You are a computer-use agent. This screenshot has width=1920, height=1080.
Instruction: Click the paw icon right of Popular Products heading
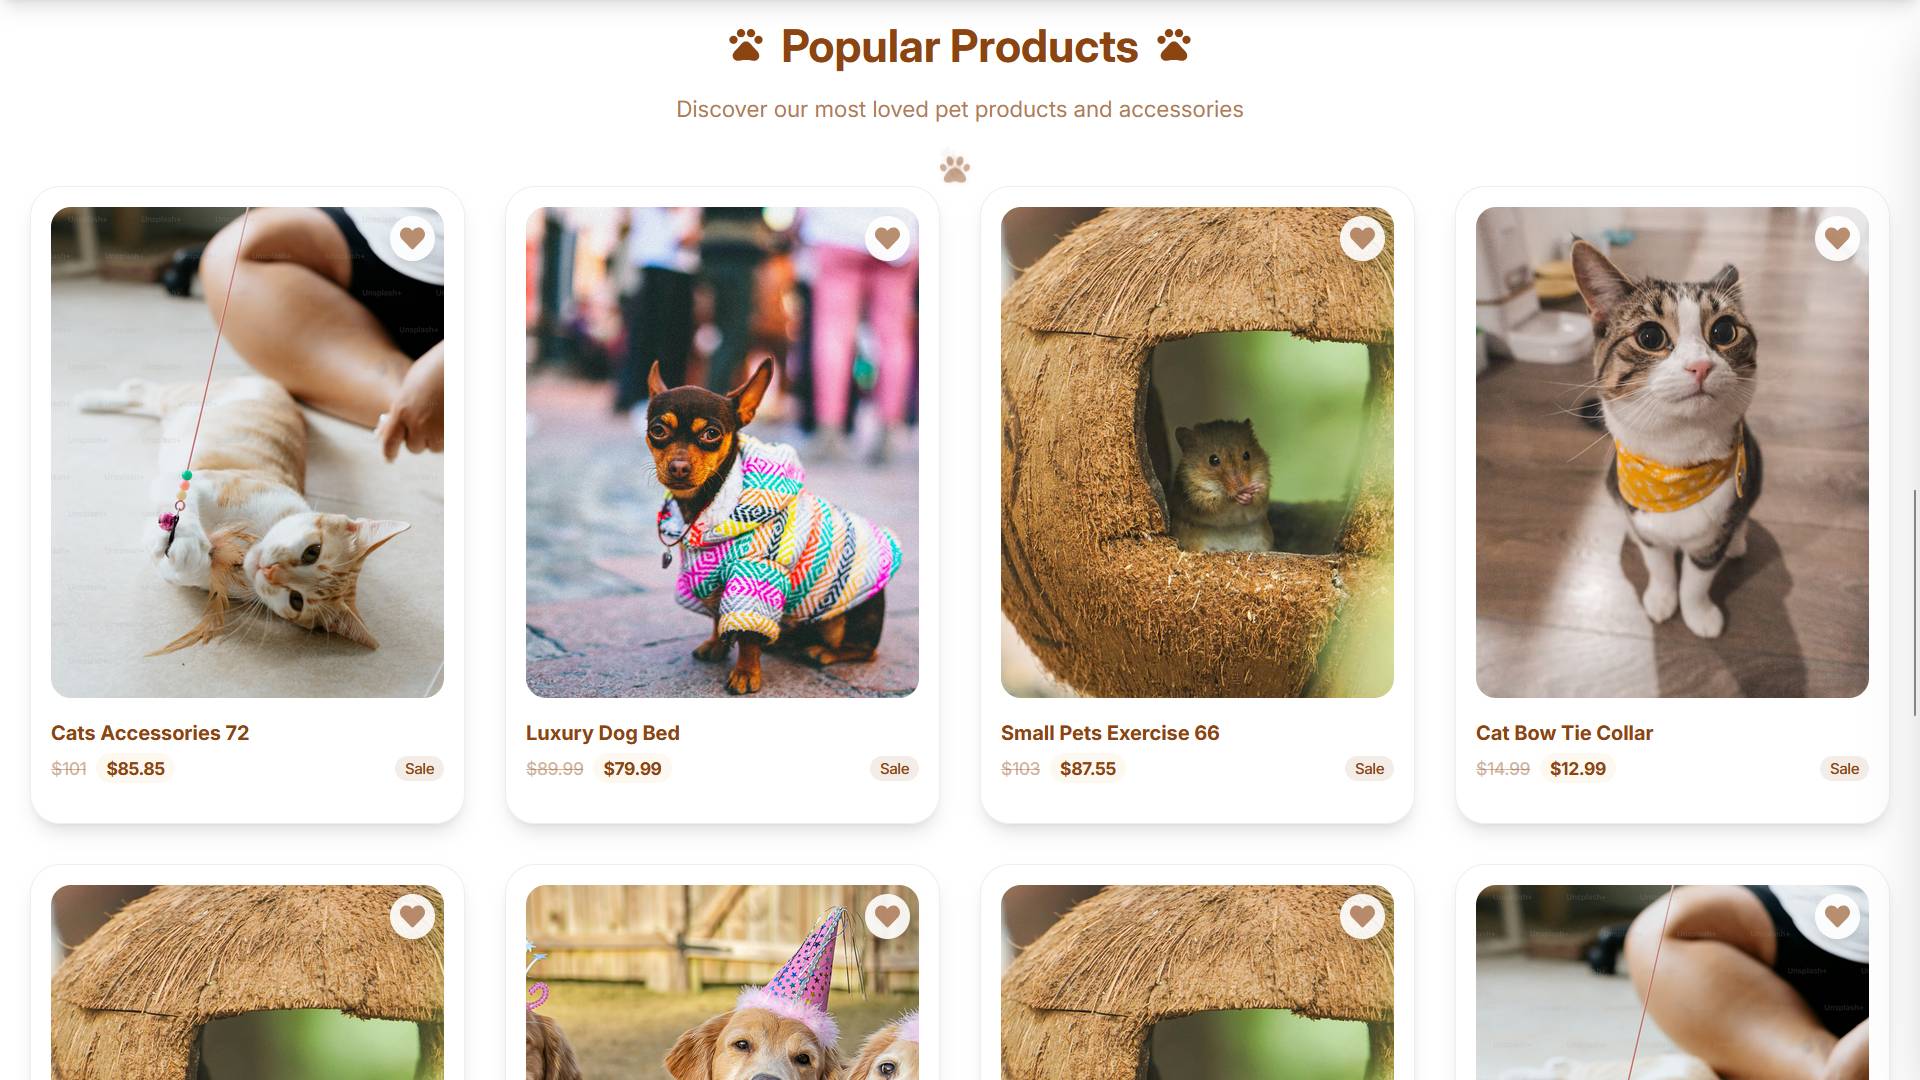point(1175,45)
